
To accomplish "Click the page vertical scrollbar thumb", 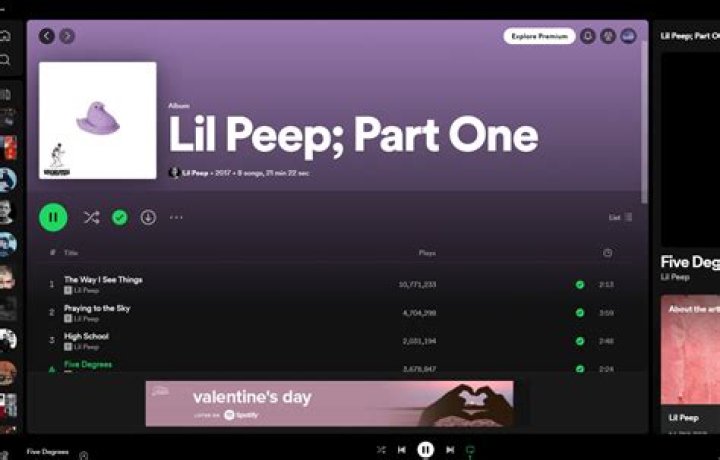I will click(x=644, y=122).
